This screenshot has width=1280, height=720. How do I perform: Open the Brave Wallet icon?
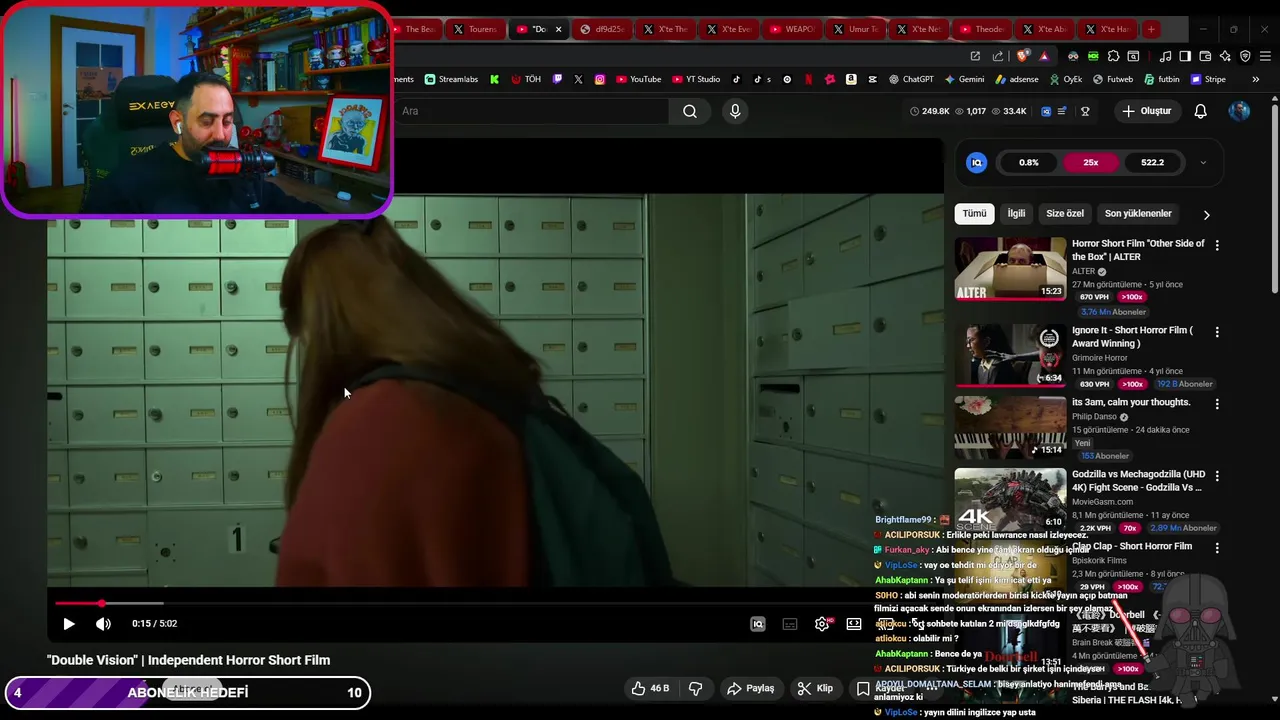pyautogui.click(x=1205, y=56)
